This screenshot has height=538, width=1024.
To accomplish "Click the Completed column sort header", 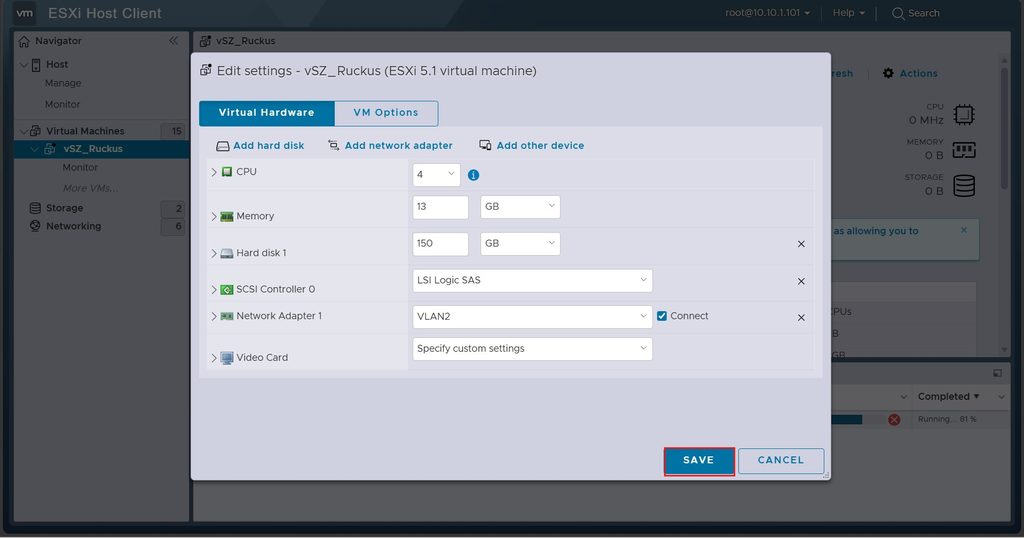I will coord(949,397).
